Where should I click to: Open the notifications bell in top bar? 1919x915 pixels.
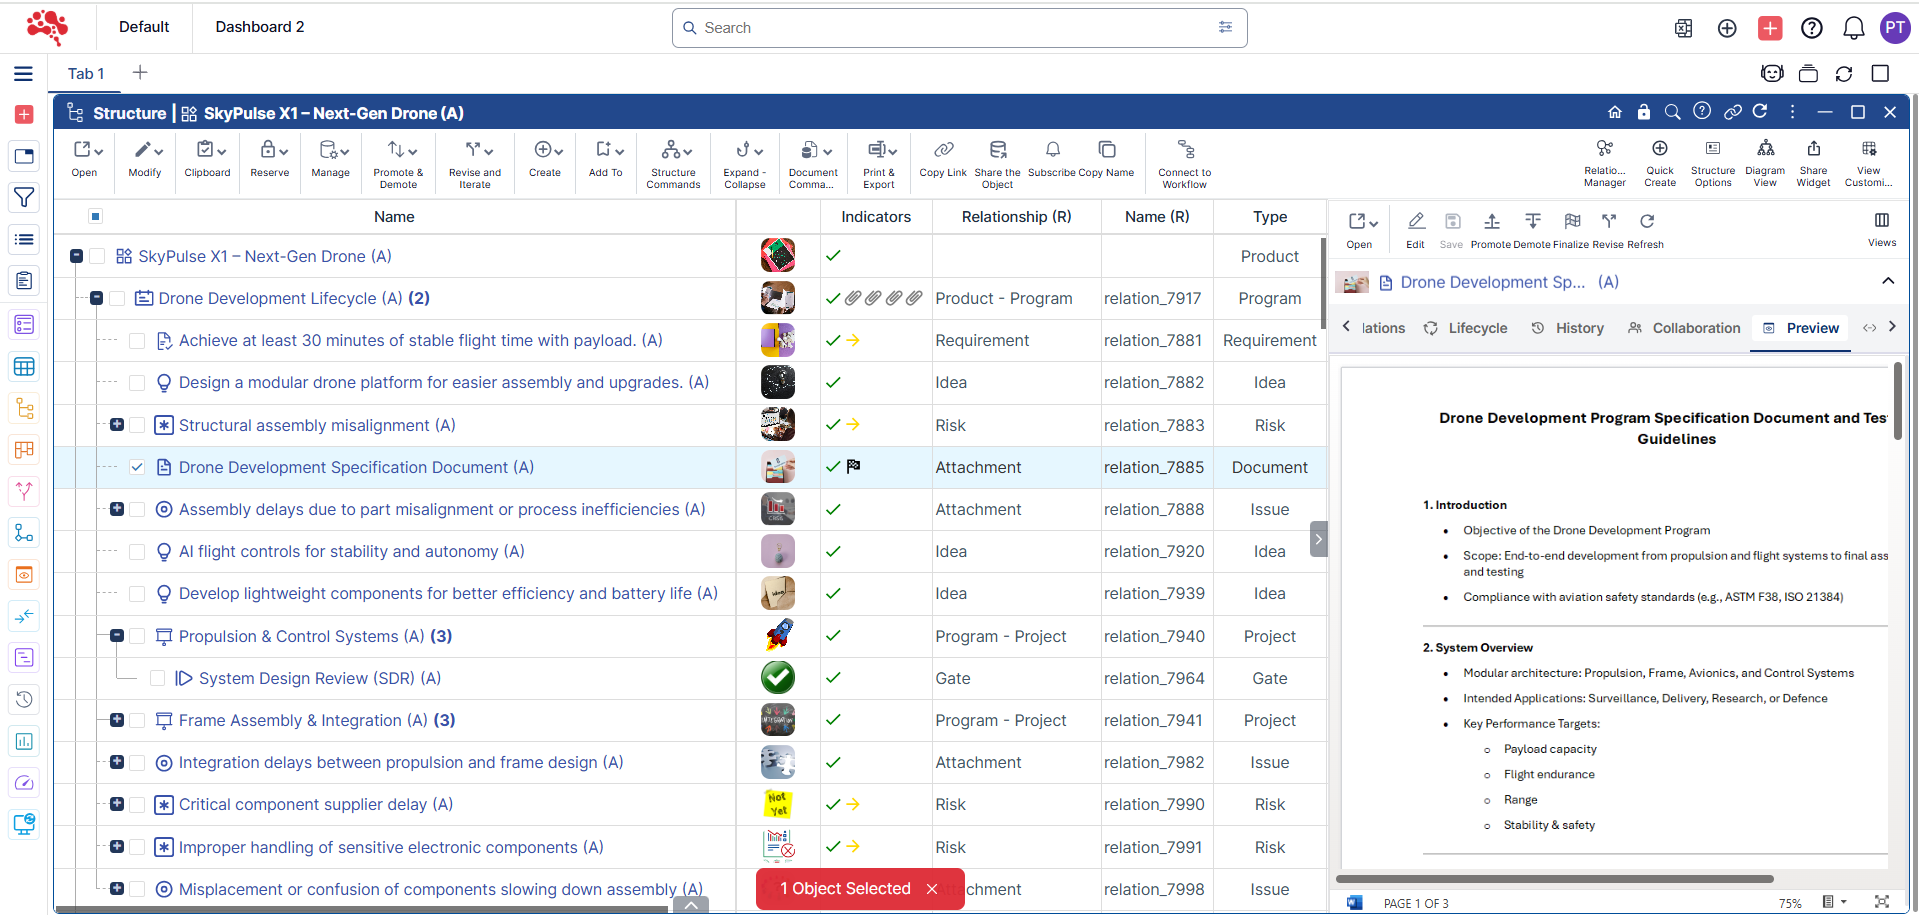[1853, 28]
